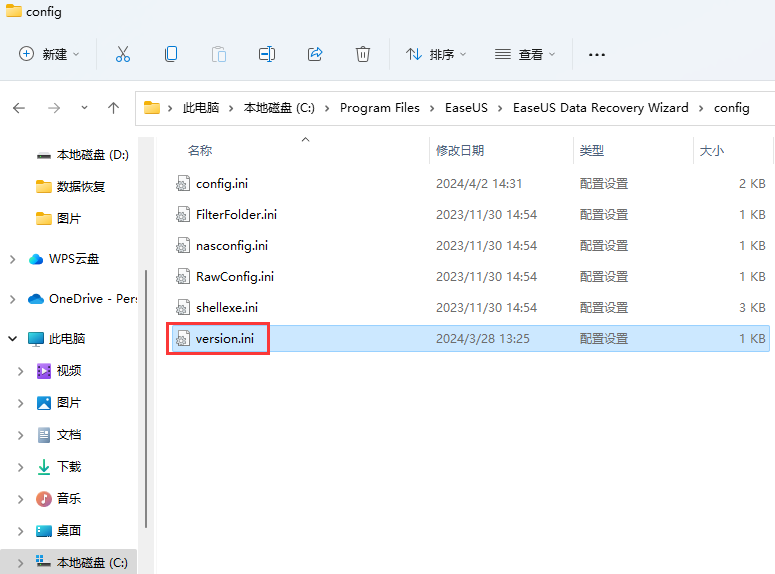Select the nasconfig.ini file
The height and width of the screenshot is (574, 775).
471,246
